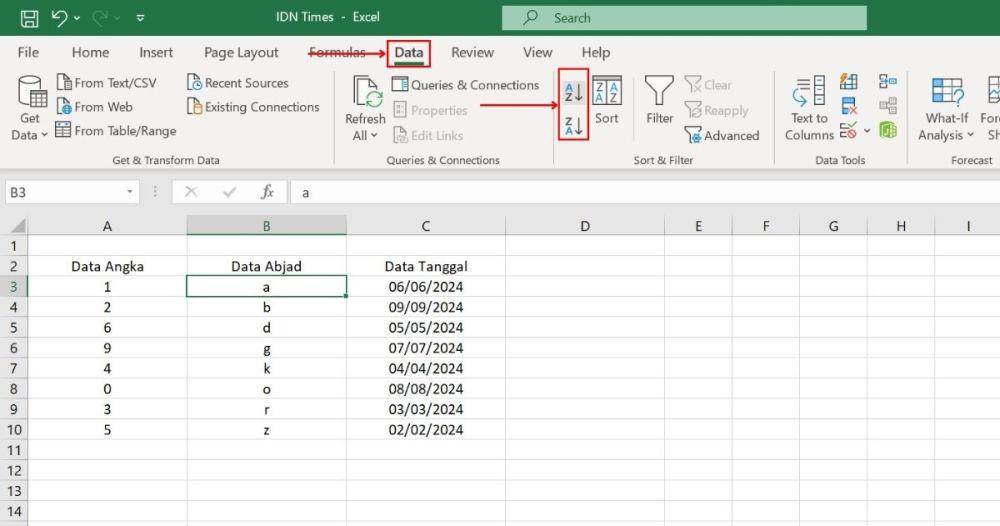Sort descending with the Z to A icon
This screenshot has height=526, width=1000.
[x=573, y=124]
